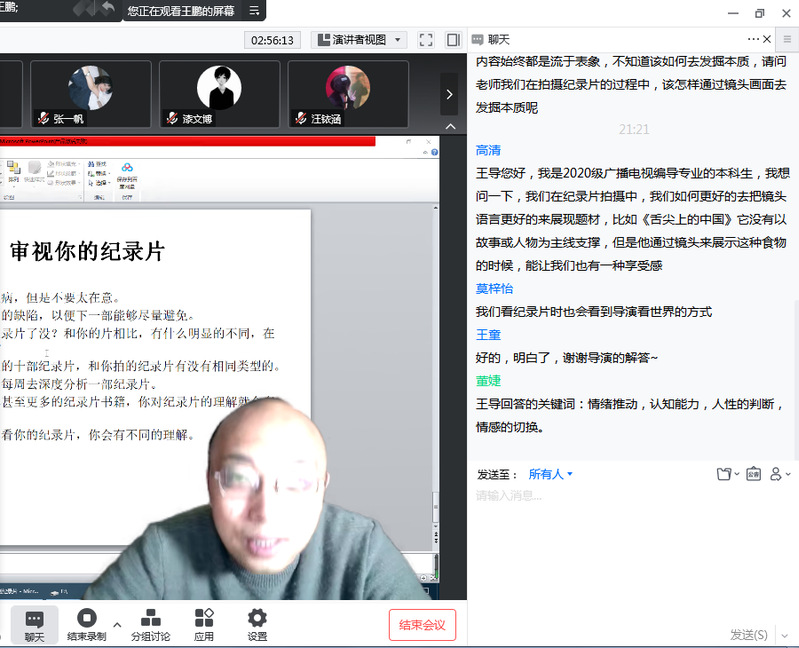Open the 演讲者视图 view dropdown
The width and height of the screenshot is (799, 648).
(358, 40)
